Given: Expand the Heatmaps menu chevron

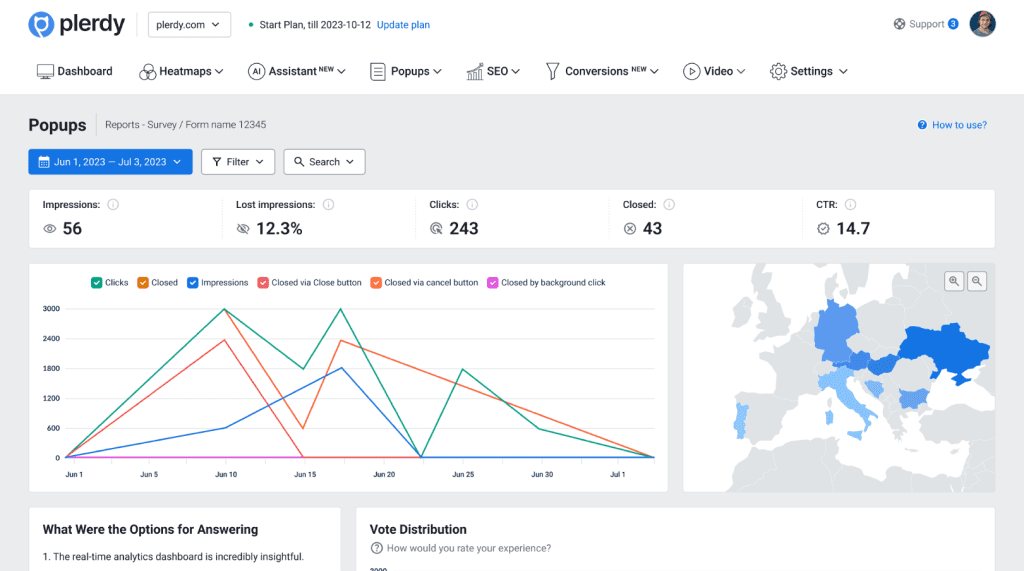Looking at the screenshot, I should (219, 71).
